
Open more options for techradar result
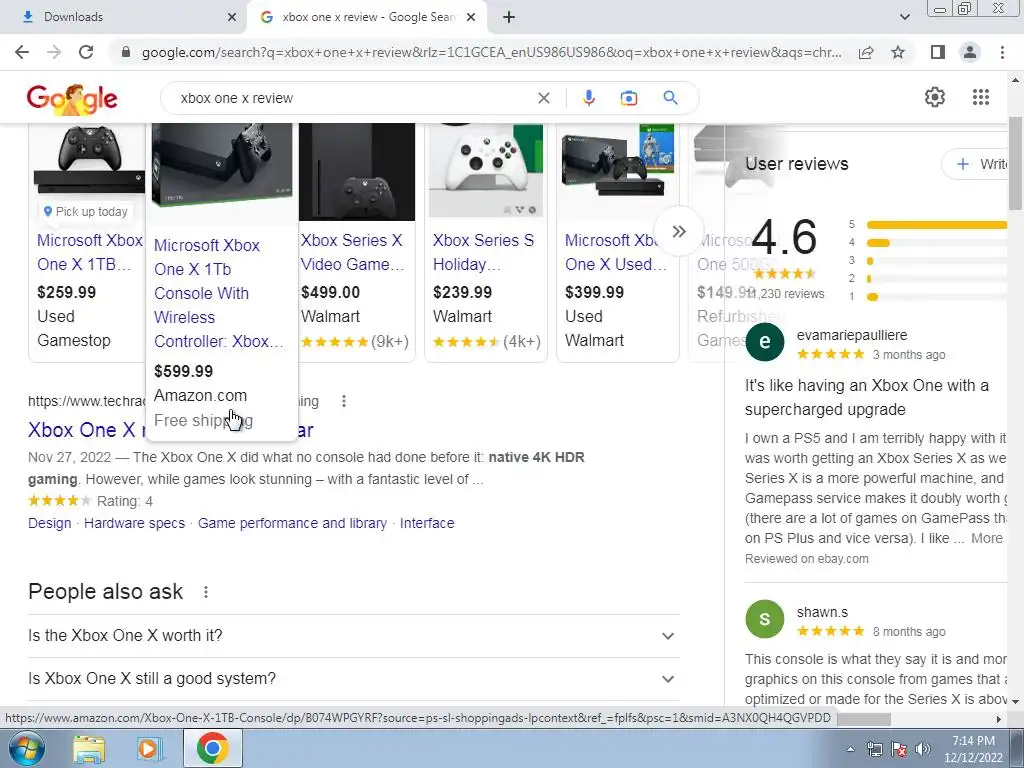click(x=344, y=401)
